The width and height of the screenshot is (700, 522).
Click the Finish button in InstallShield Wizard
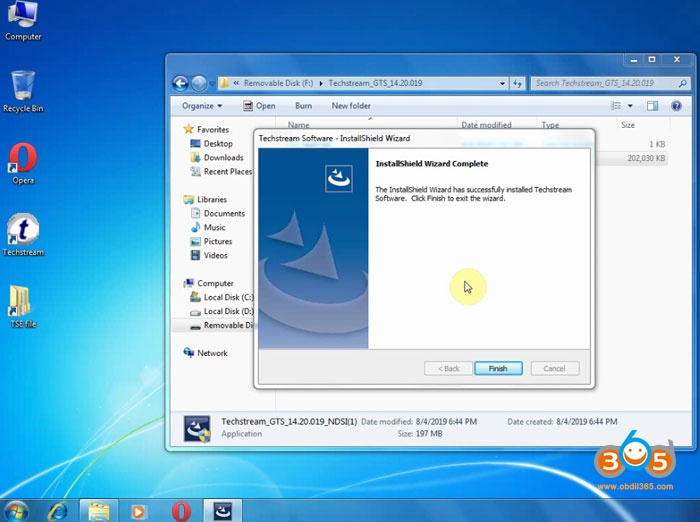pyautogui.click(x=498, y=368)
